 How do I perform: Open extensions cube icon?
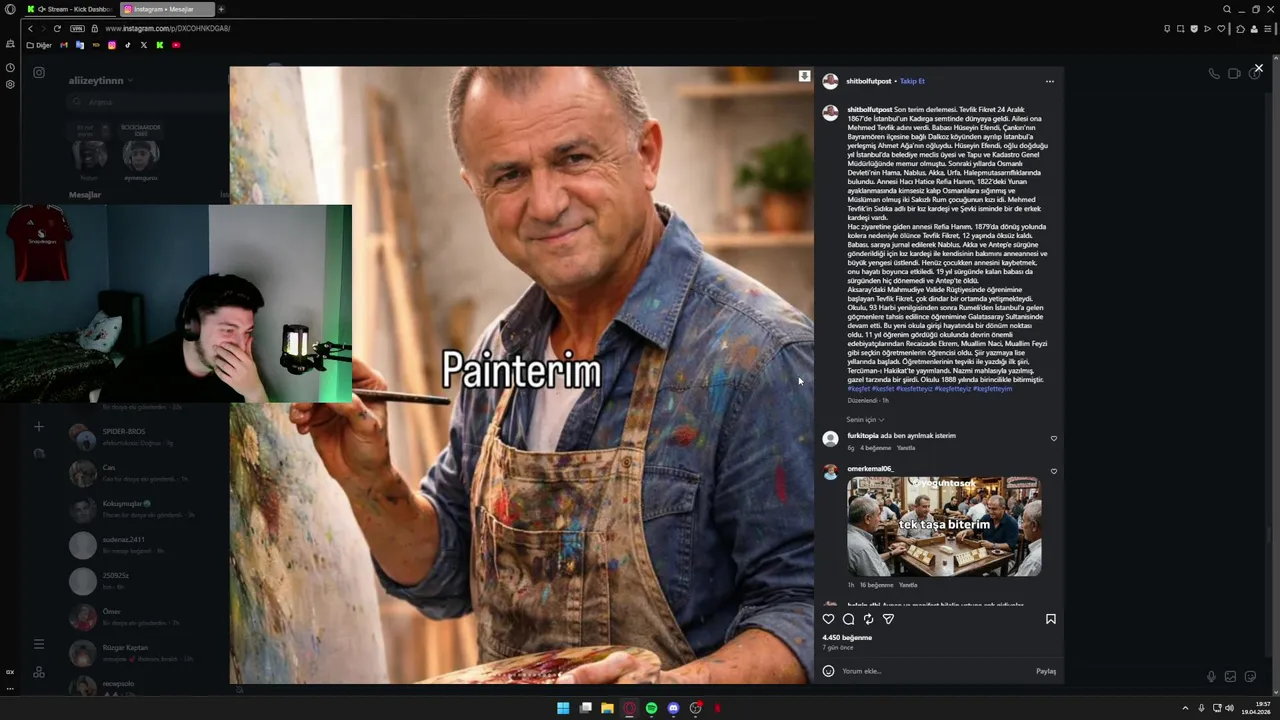coord(1240,28)
